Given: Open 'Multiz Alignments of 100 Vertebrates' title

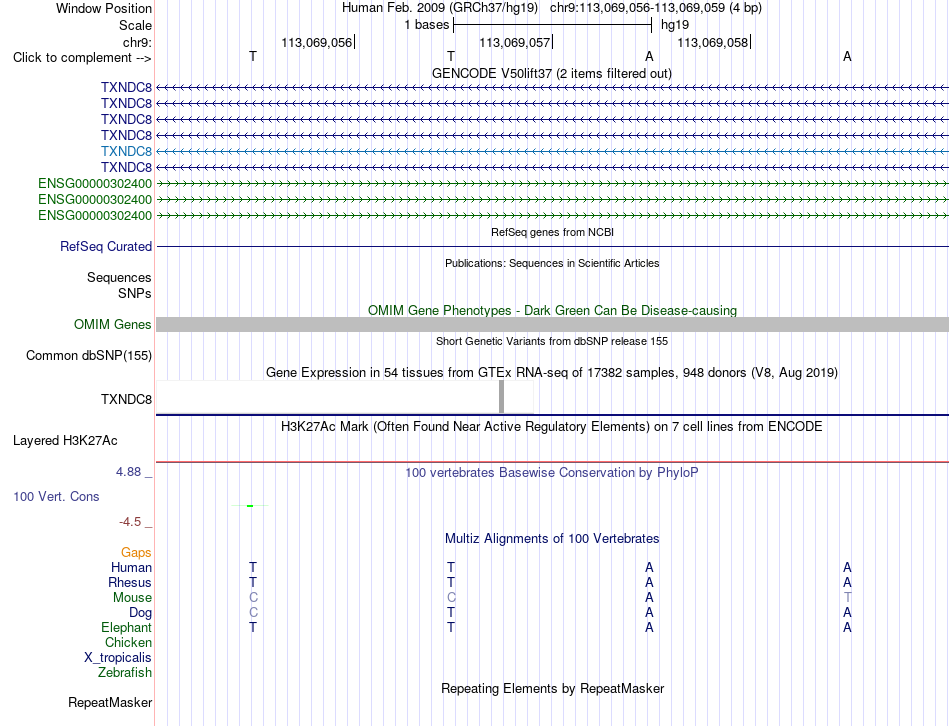Looking at the screenshot, I should tap(552, 539).
